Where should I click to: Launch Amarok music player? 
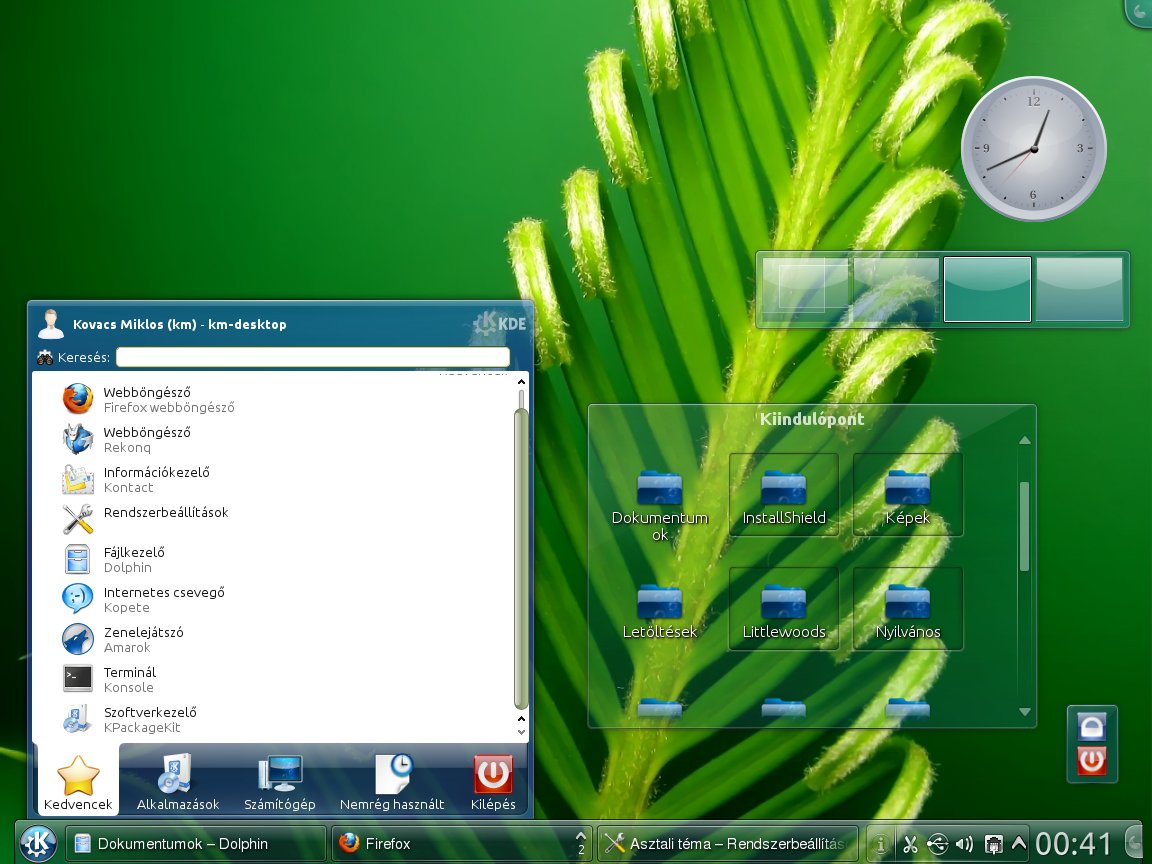click(x=279, y=639)
